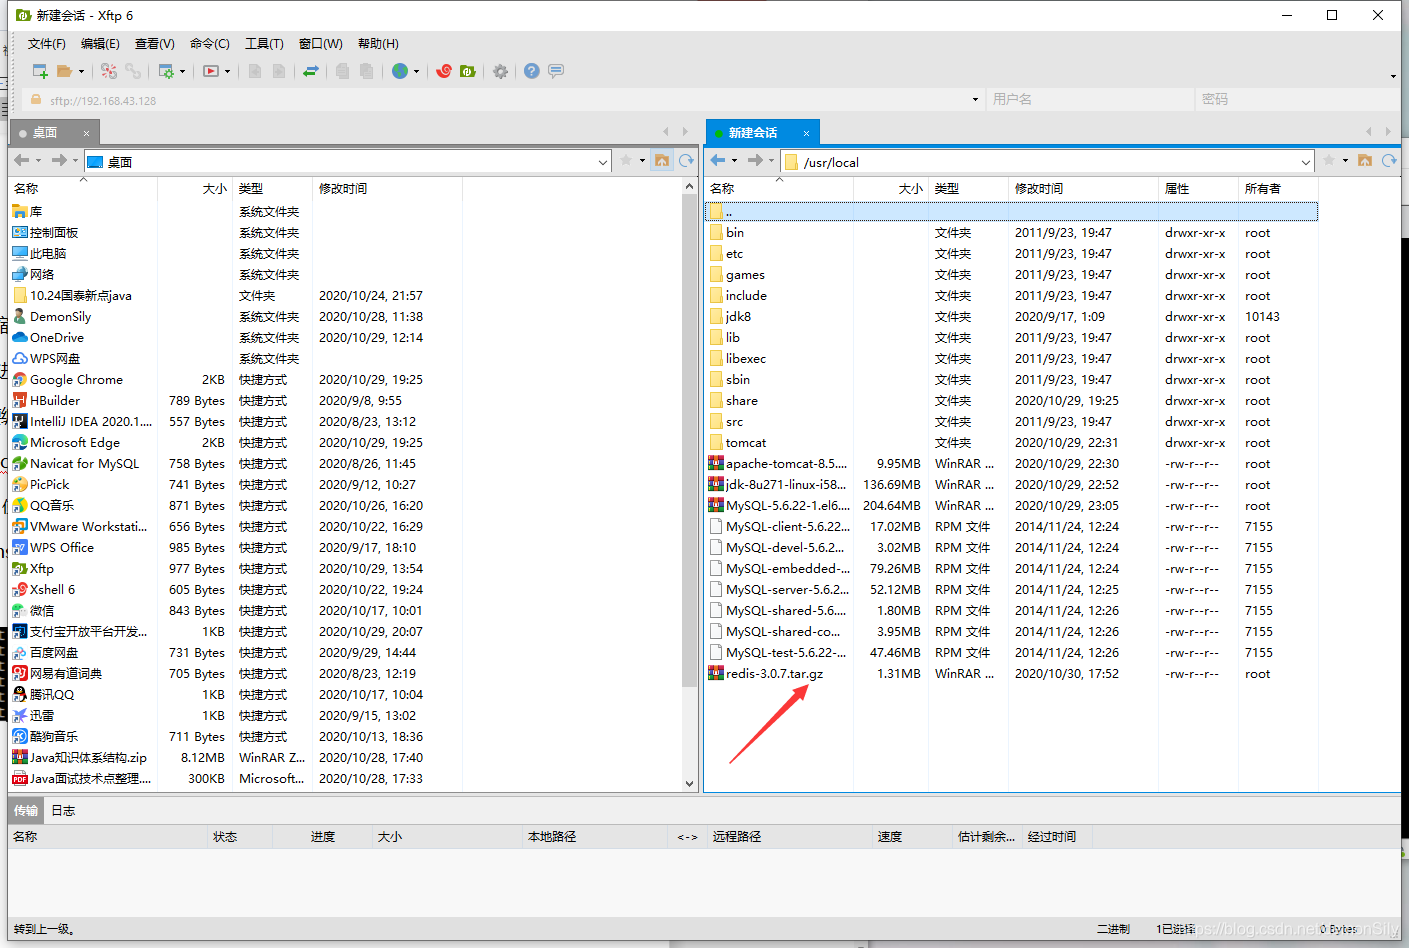Click the local pane vertical scrollbar
The height and width of the screenshot is (948, 1409).
click(689, 440)
